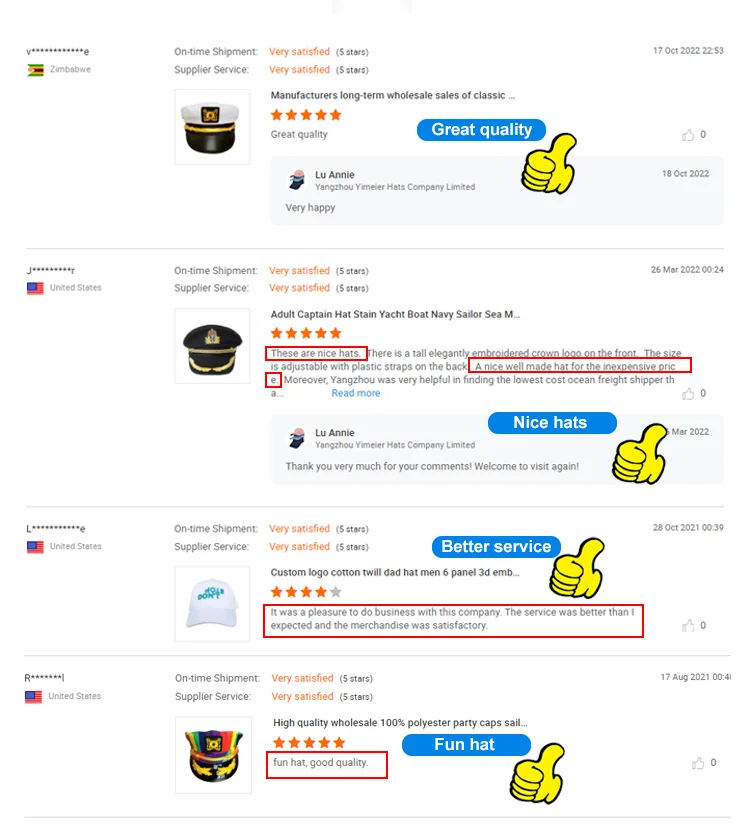Viewport: 750px width, 840px height.
Task: Like the "Great quality" review thumbs-up
Action: [688, 135]
